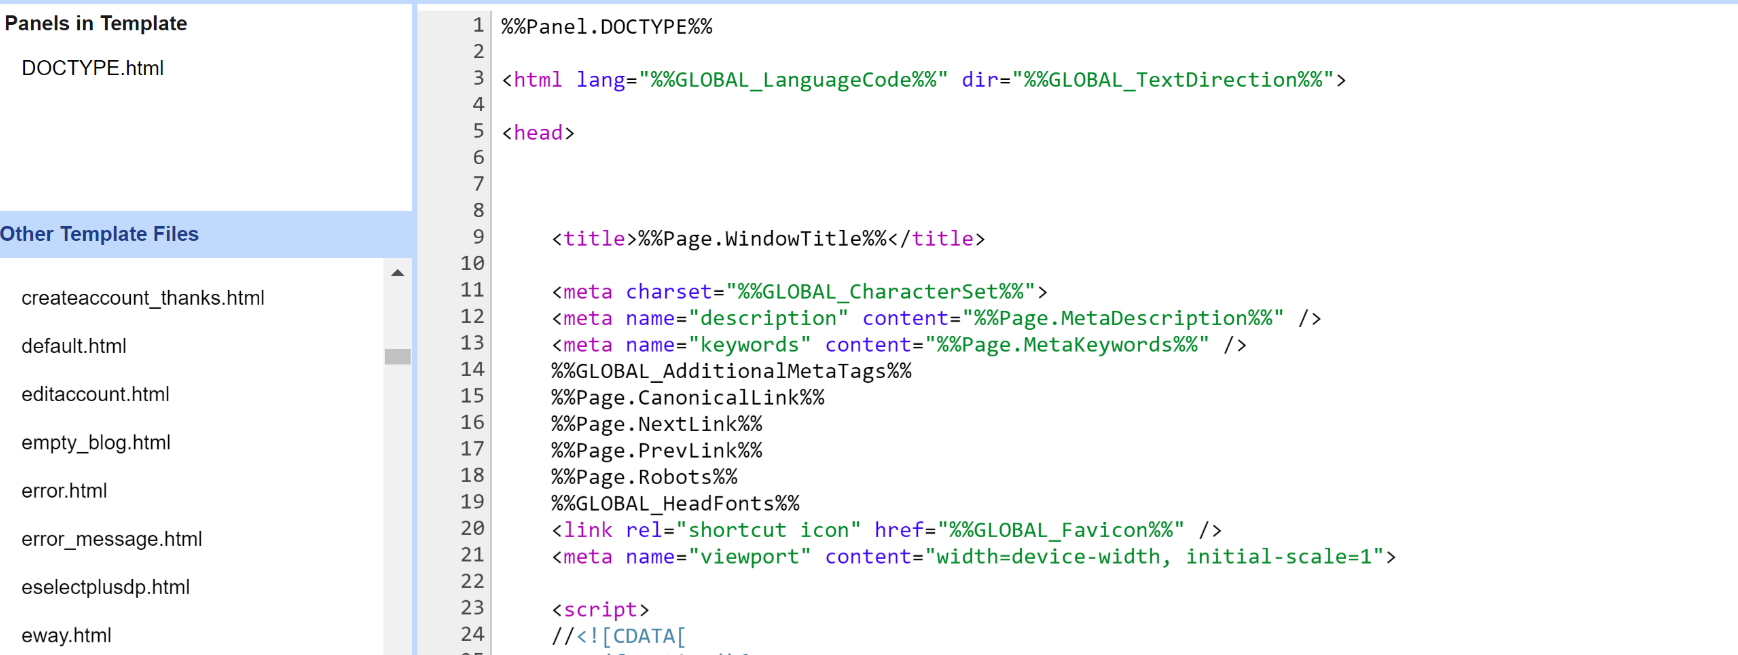
Task: Click line number 5 beside head tag
Action: [x=478, y=132]
